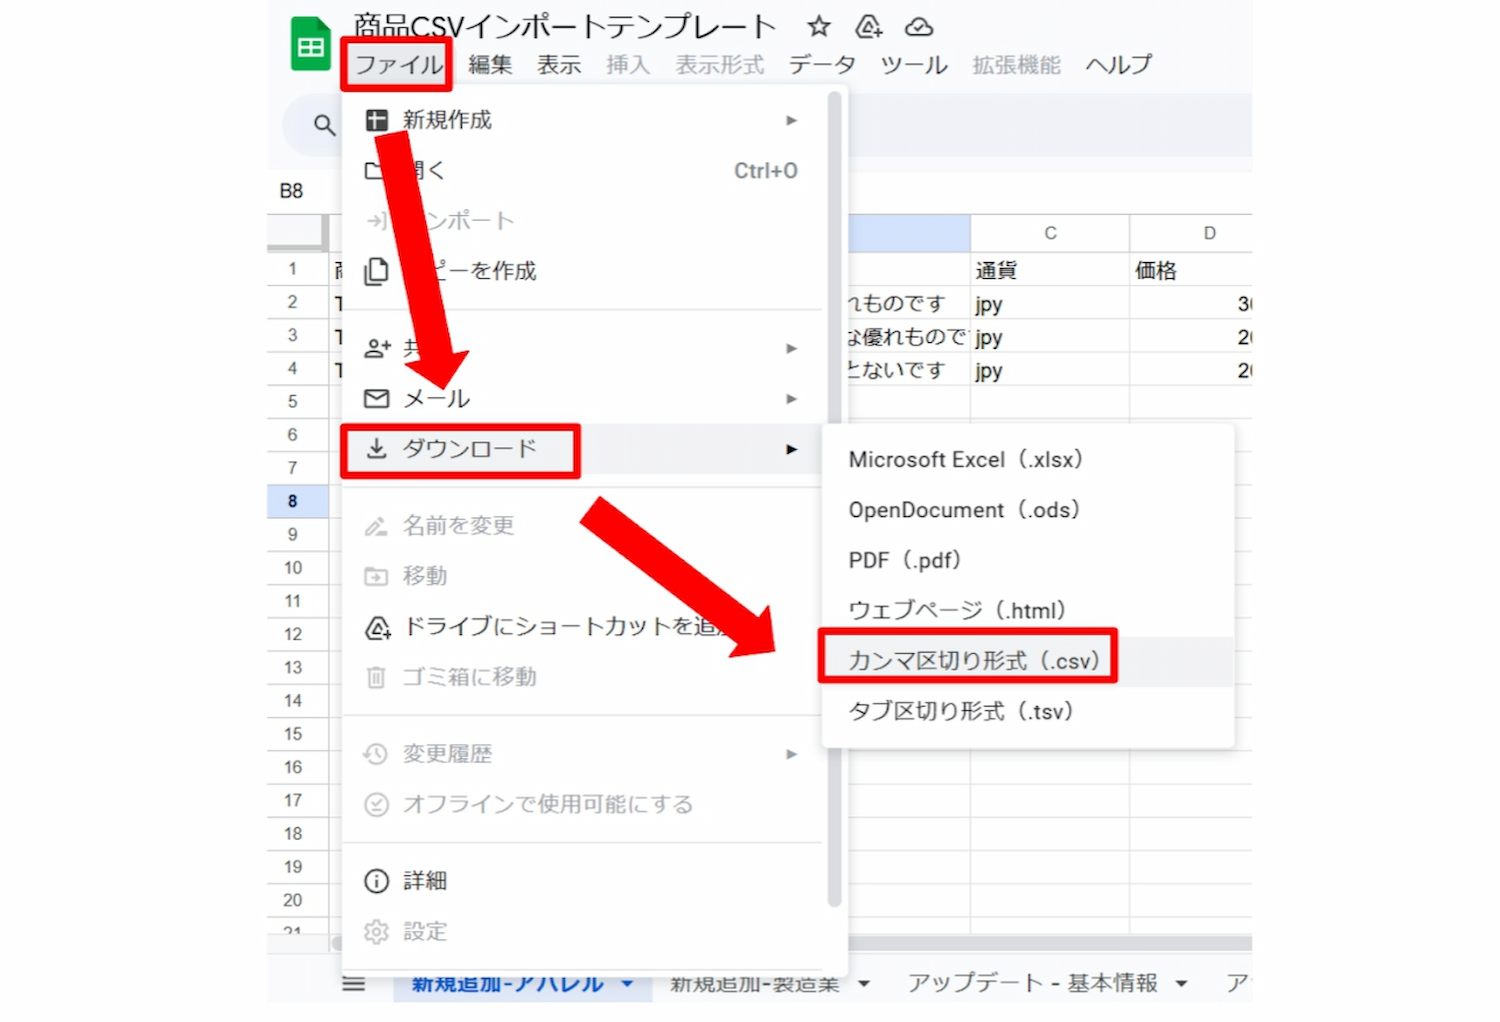This screenshot has width=1500, height=1022.
Task: Click the info icon beside 詳細
Action: [x=376, y=881]
